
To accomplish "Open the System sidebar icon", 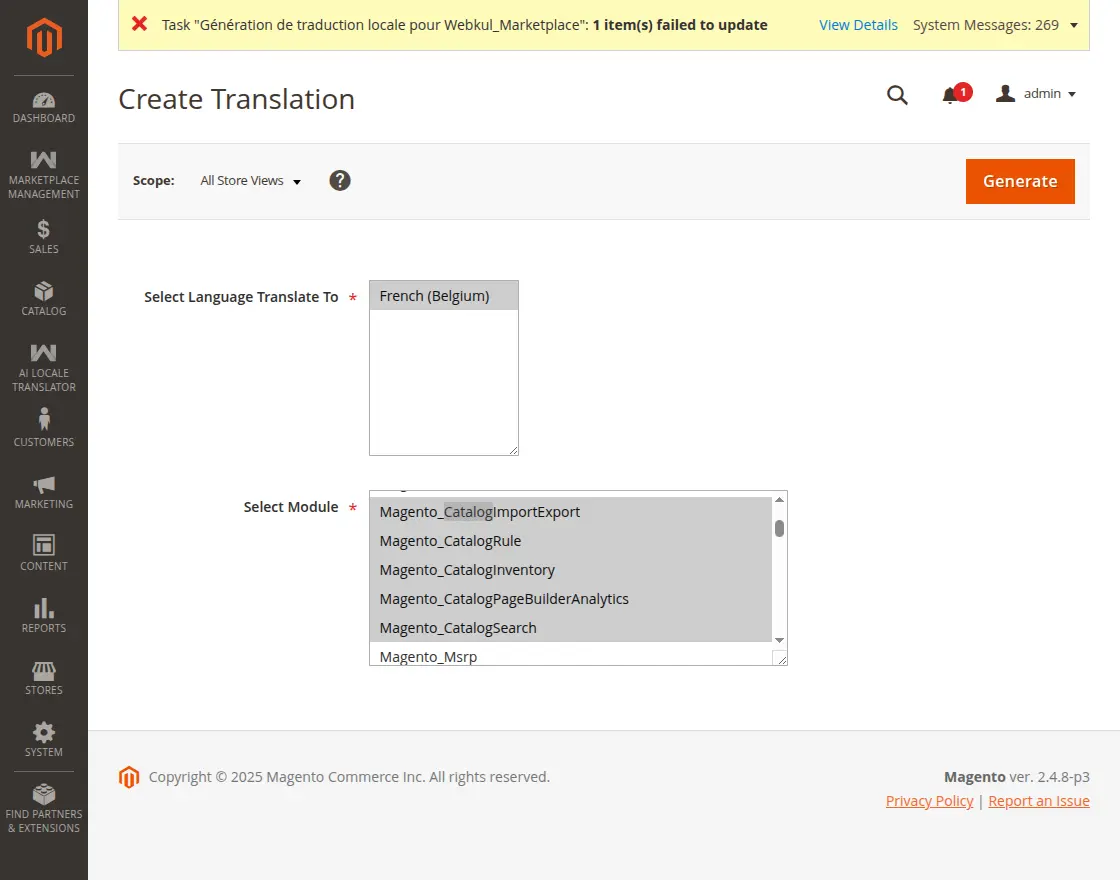I will tap(43, 736).
